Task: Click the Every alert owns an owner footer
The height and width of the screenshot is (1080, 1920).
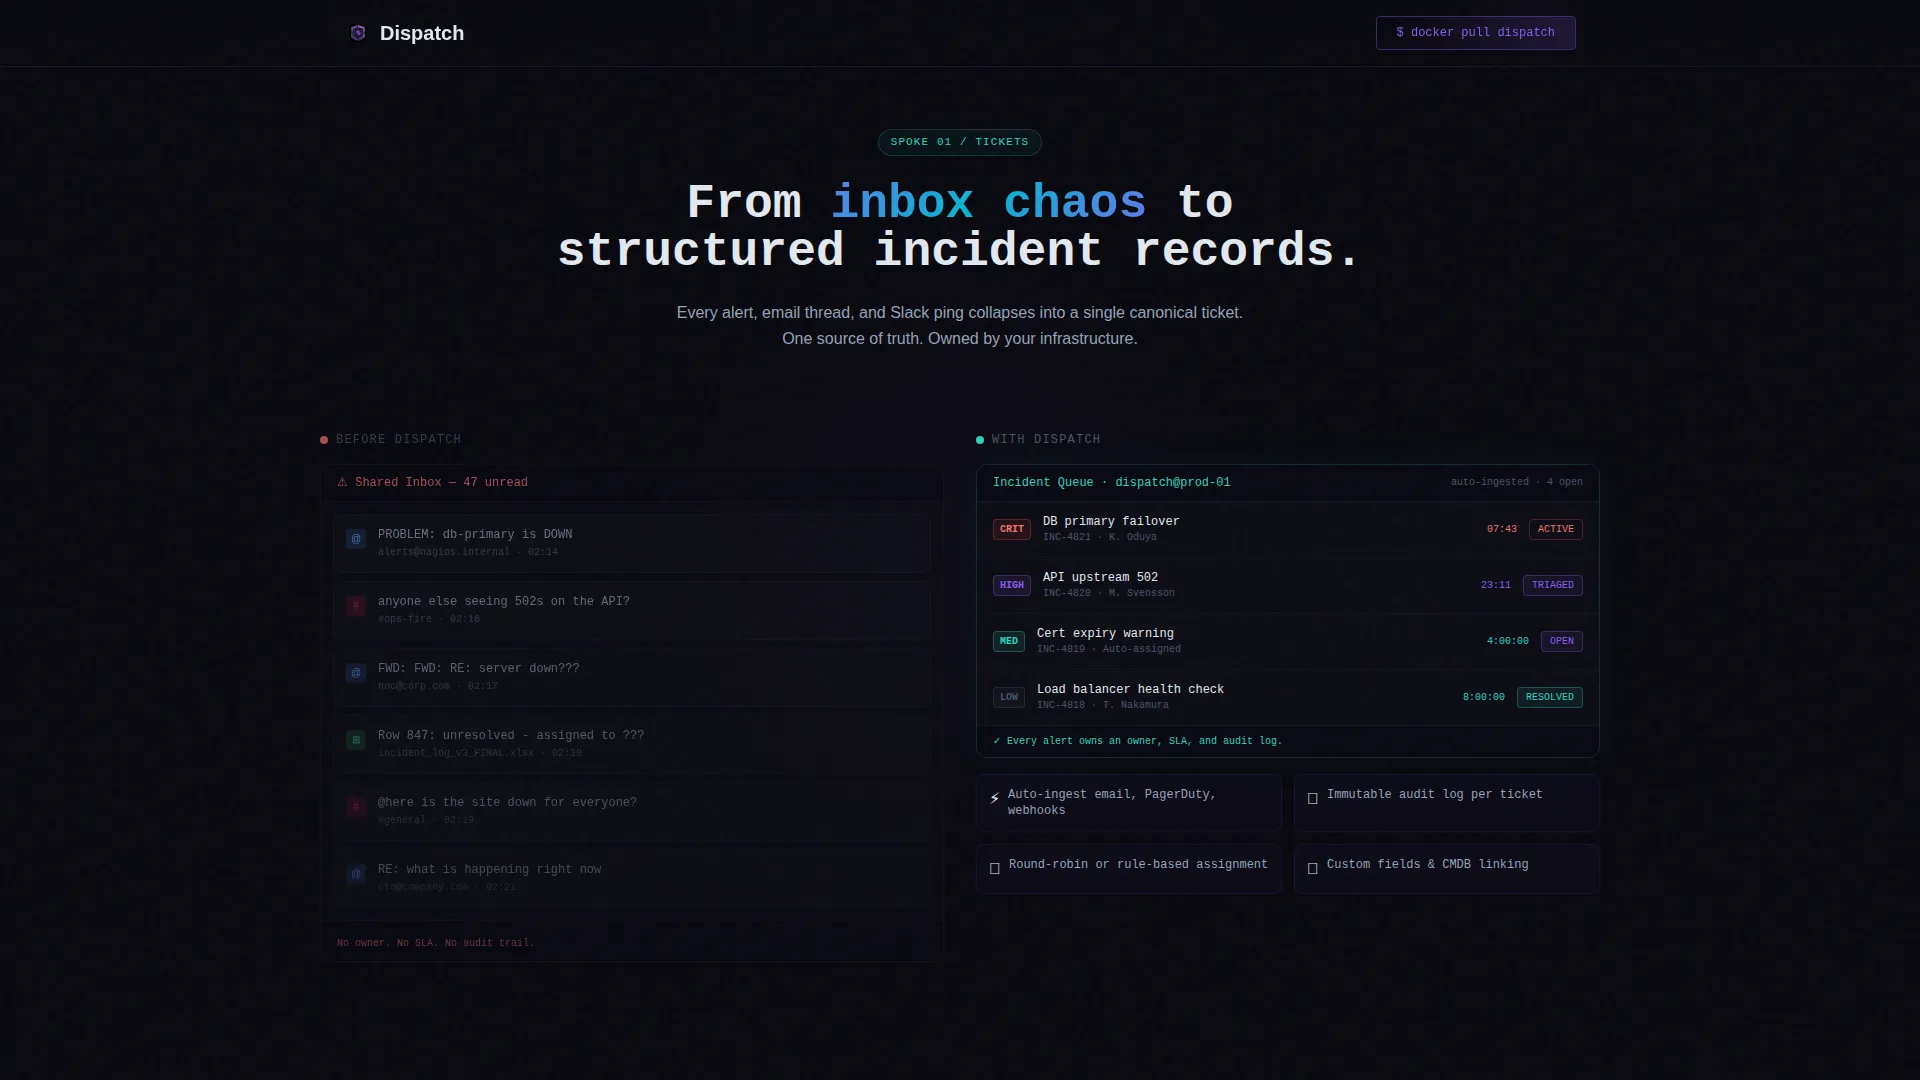Action: tap(1137, 741)
